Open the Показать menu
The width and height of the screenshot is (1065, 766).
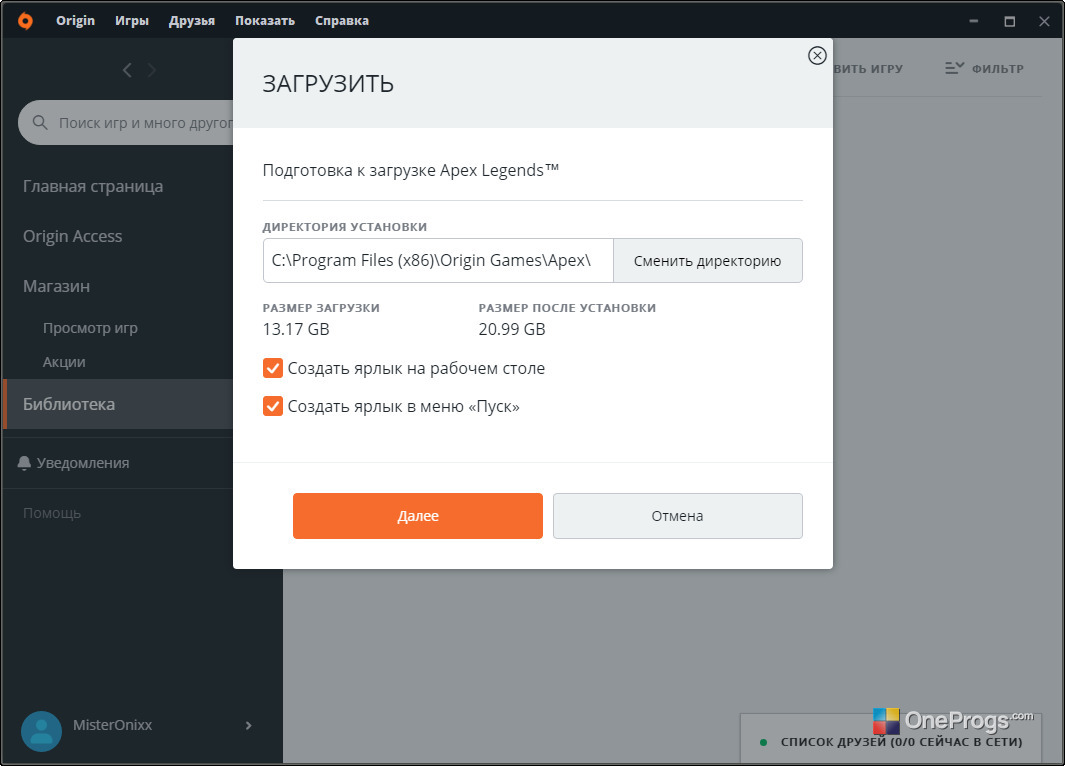click(x=265, y=21)
